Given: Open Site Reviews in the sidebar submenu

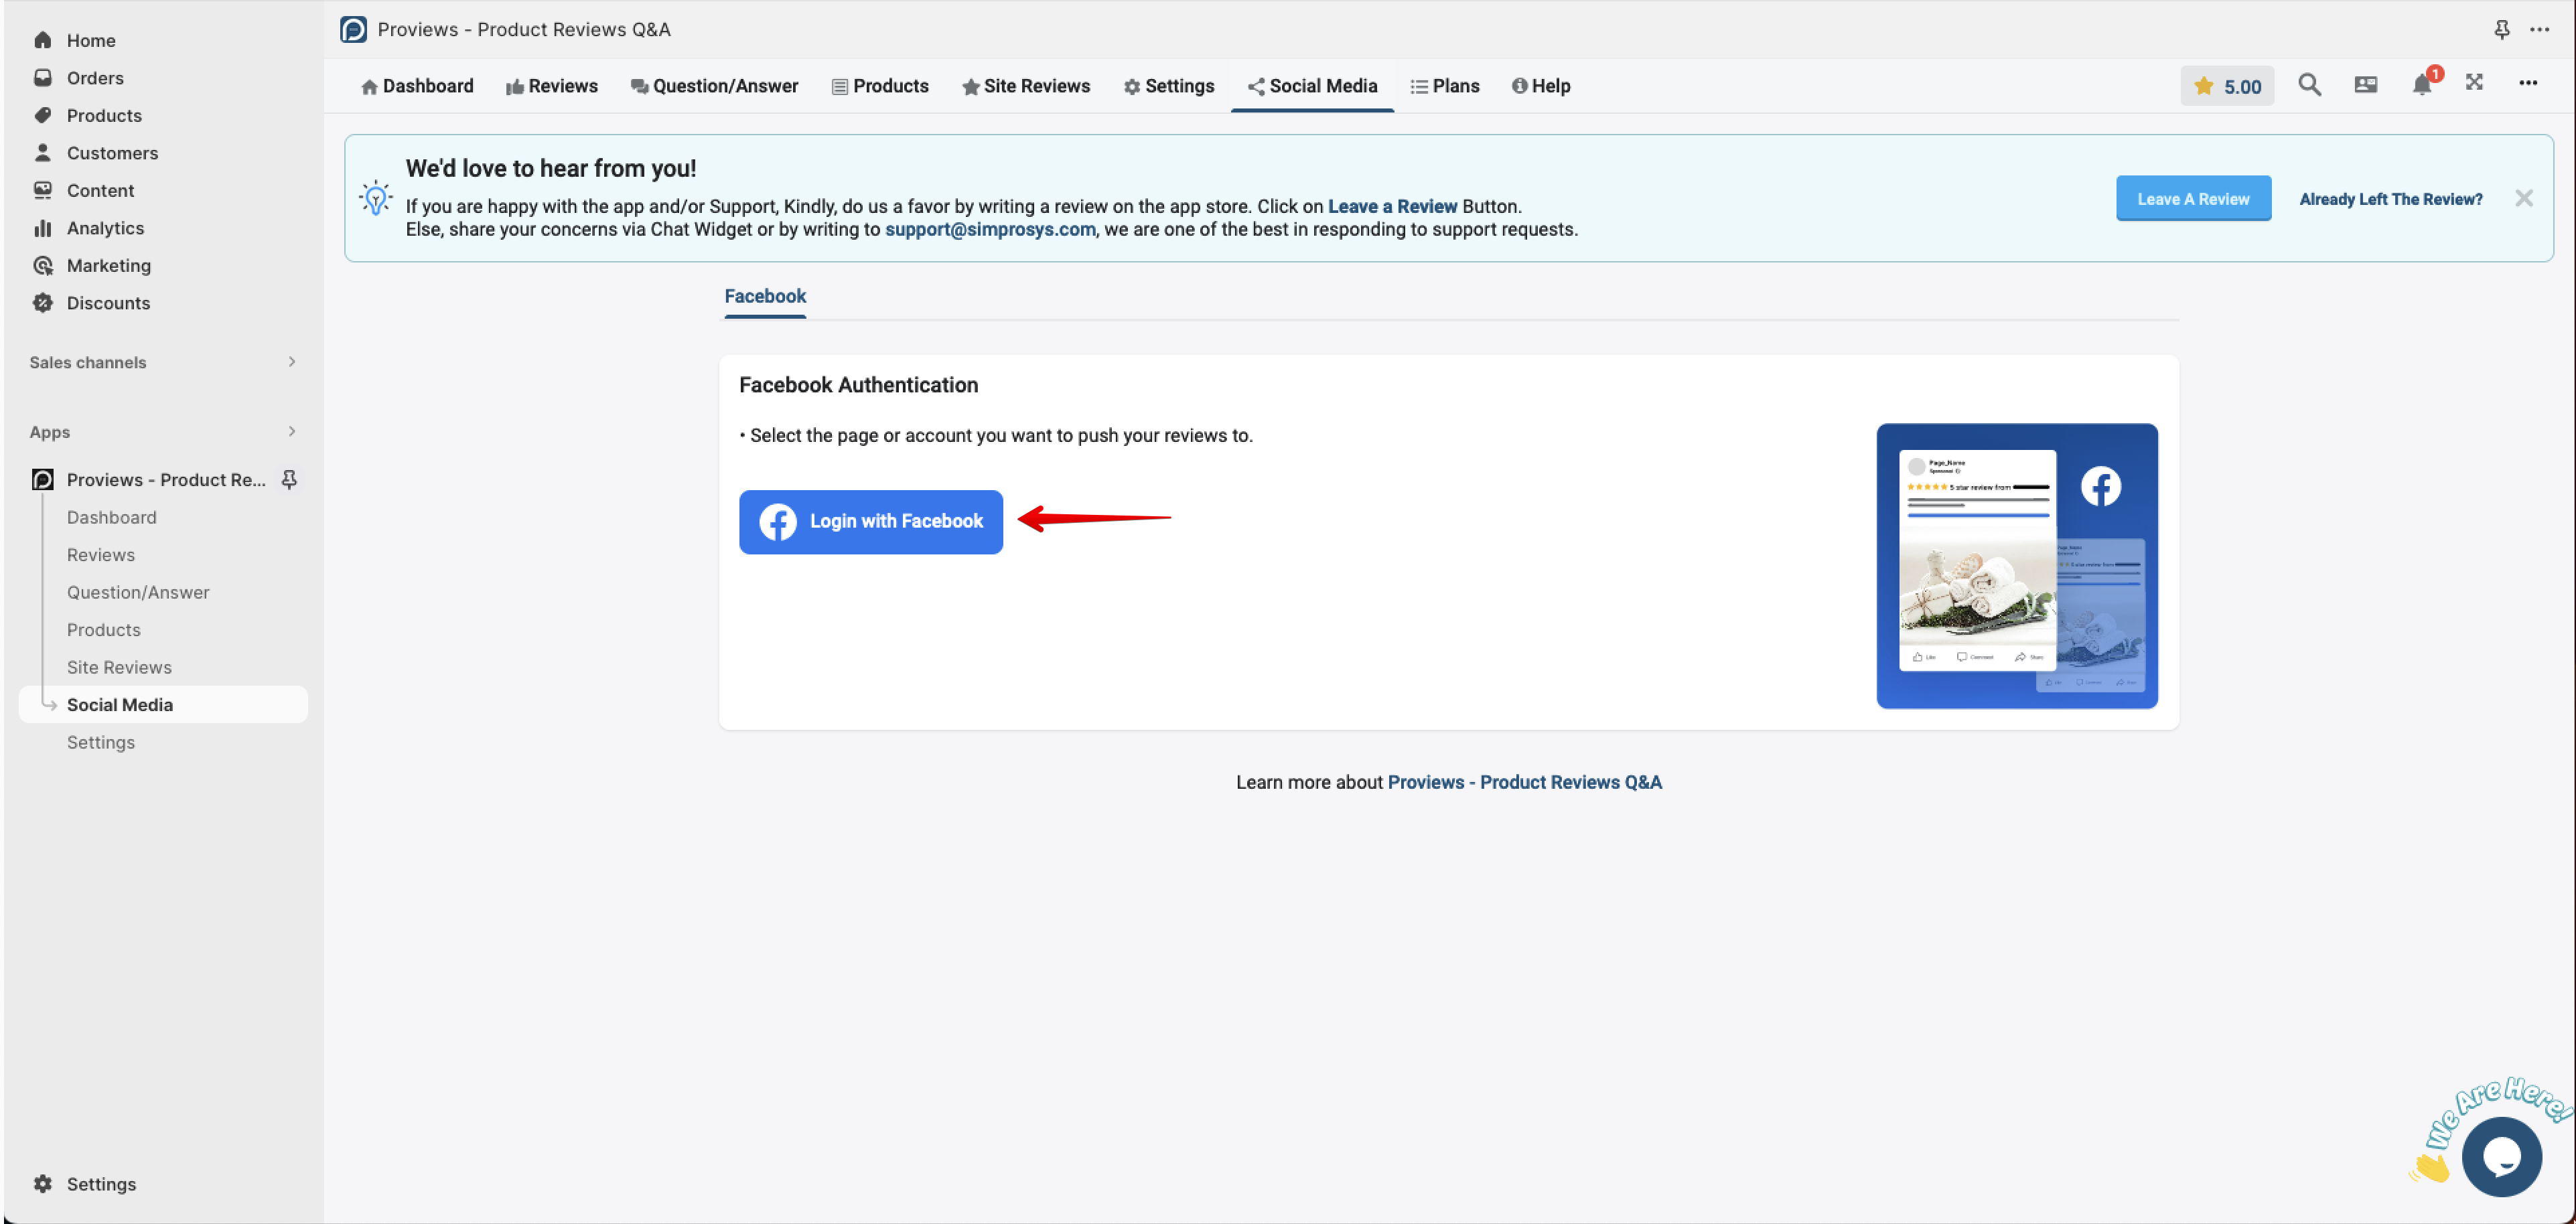Looking at the screenshot, I should 119,667.
